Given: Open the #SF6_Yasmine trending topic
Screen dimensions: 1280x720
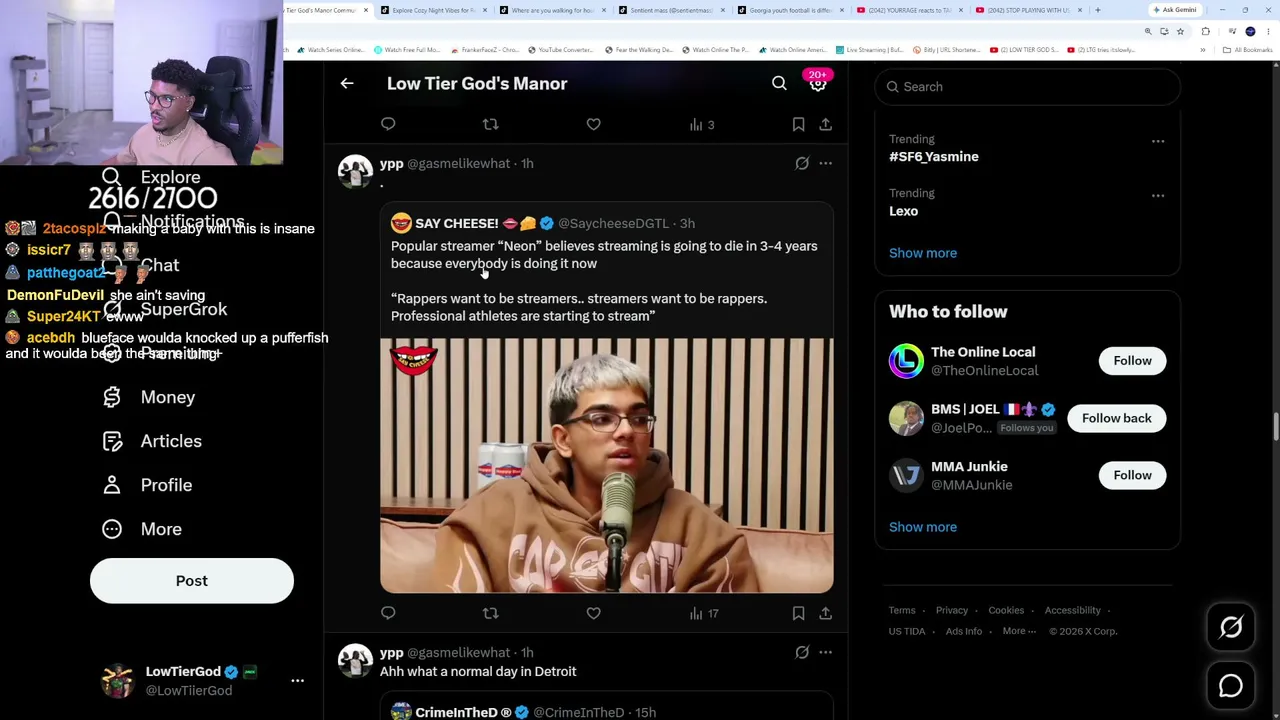Looking at the screenshot, I should coord(934,157).
